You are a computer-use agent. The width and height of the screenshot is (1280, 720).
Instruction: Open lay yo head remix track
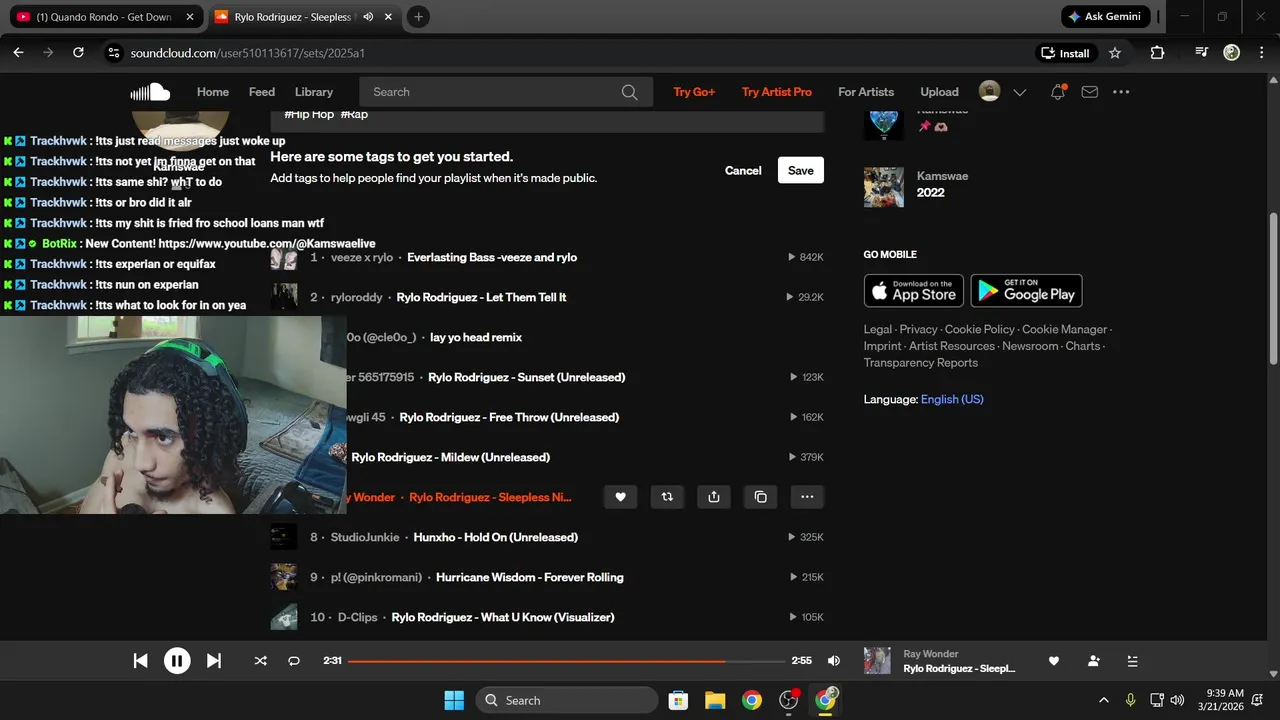[x=476, y=337]
